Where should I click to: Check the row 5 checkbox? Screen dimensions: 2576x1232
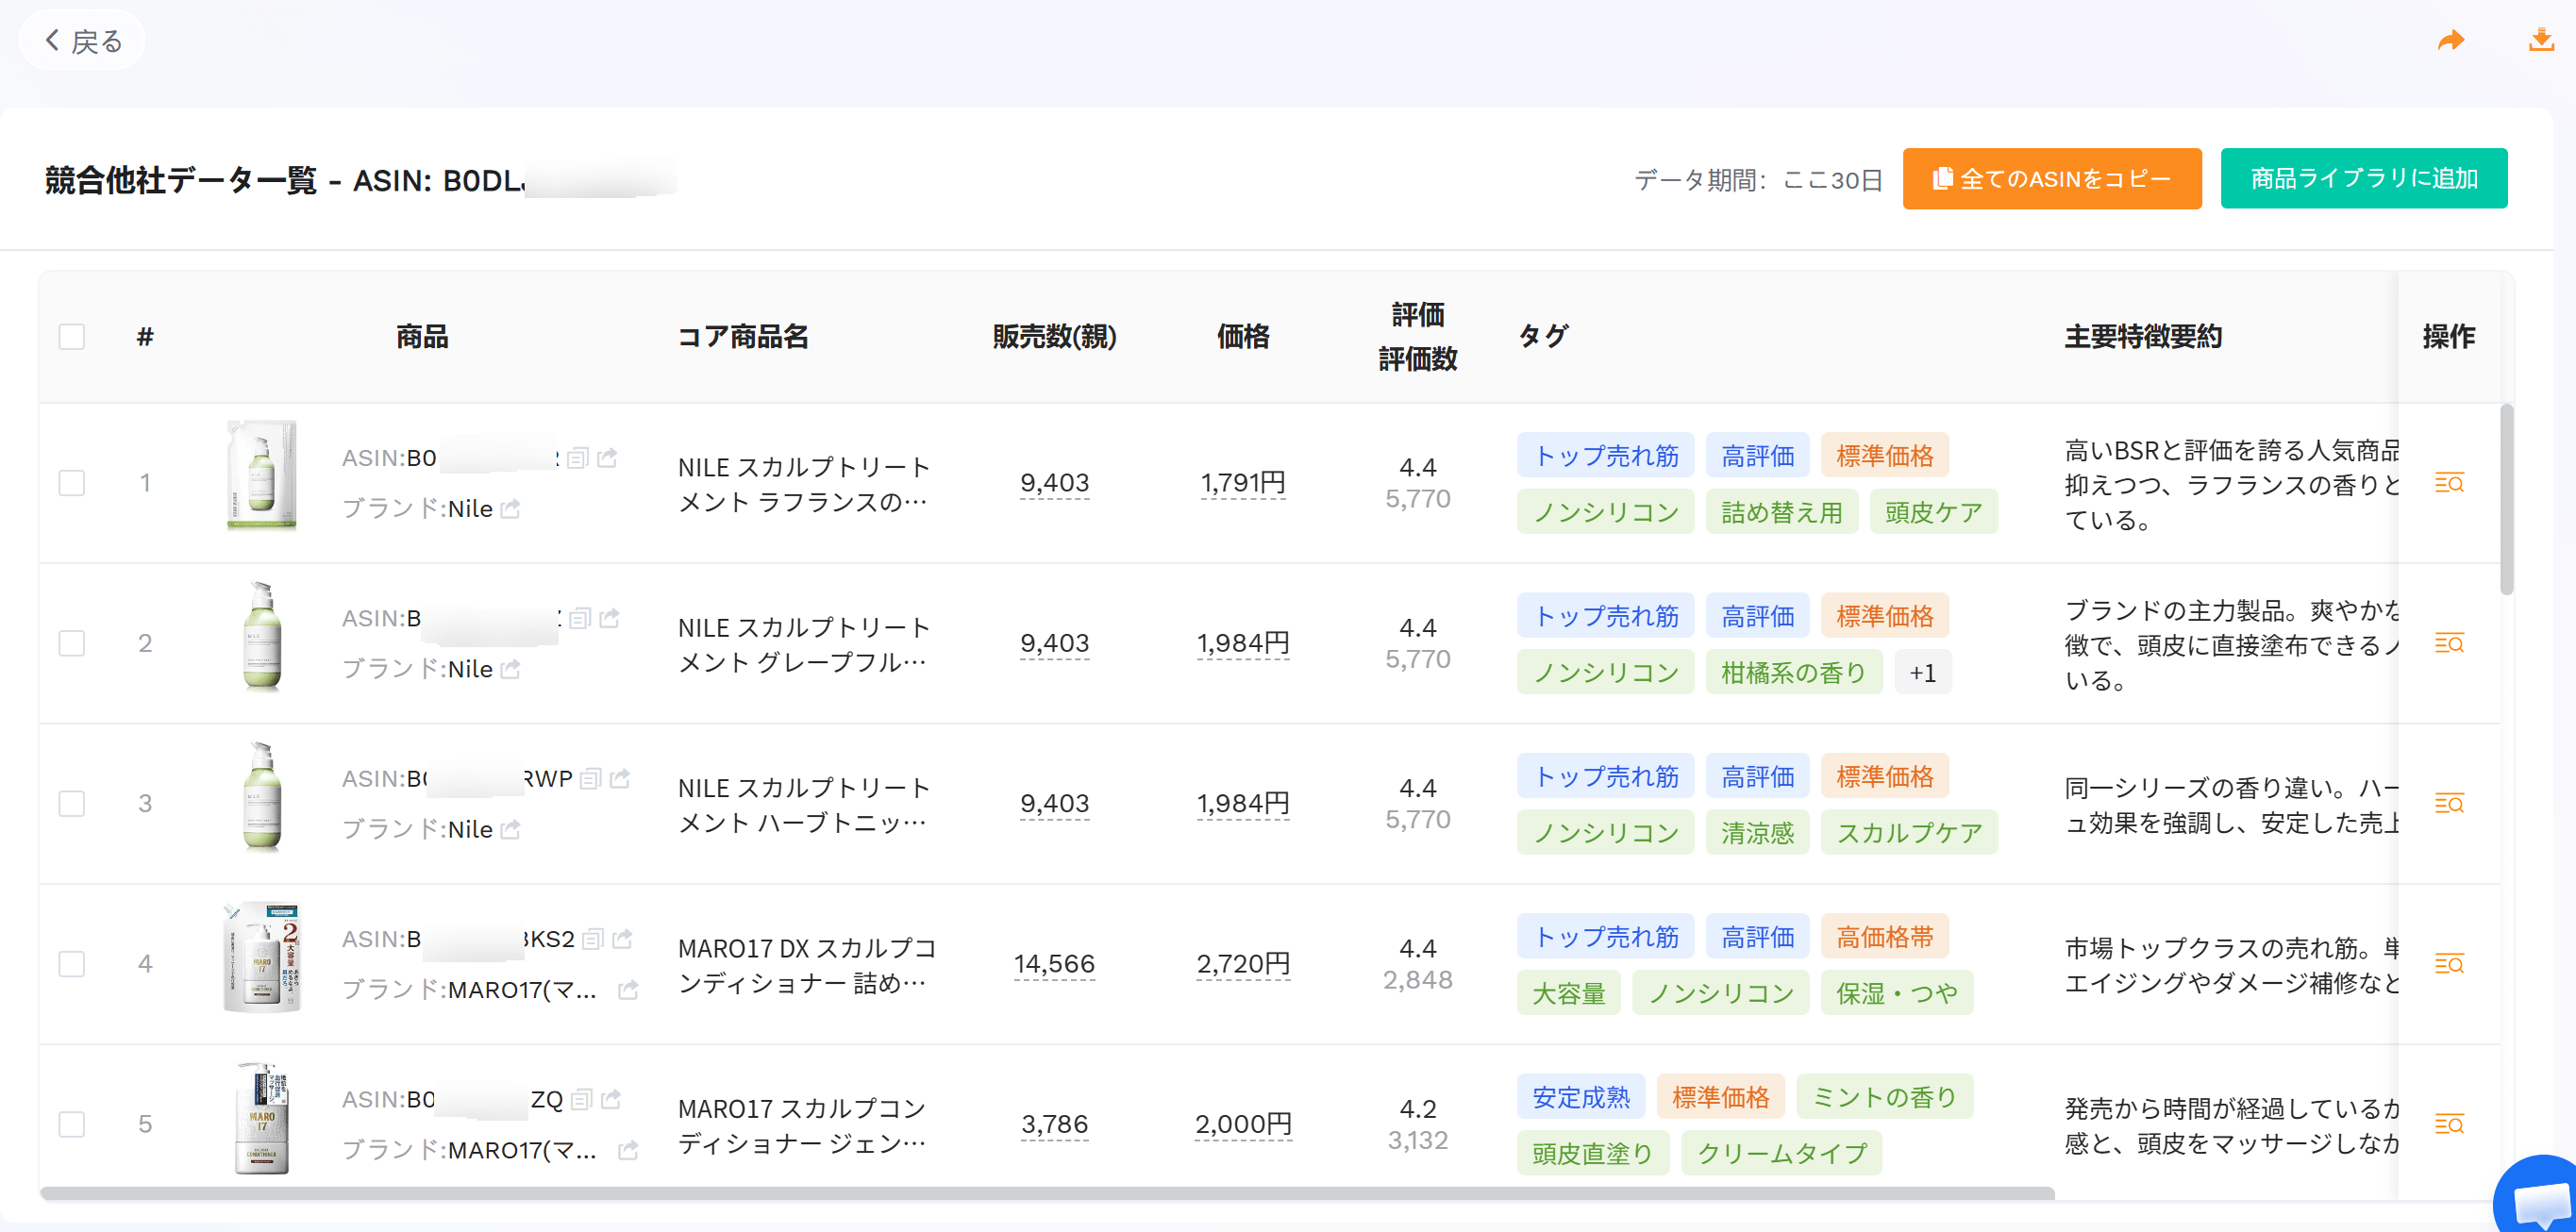[72, 1124]
